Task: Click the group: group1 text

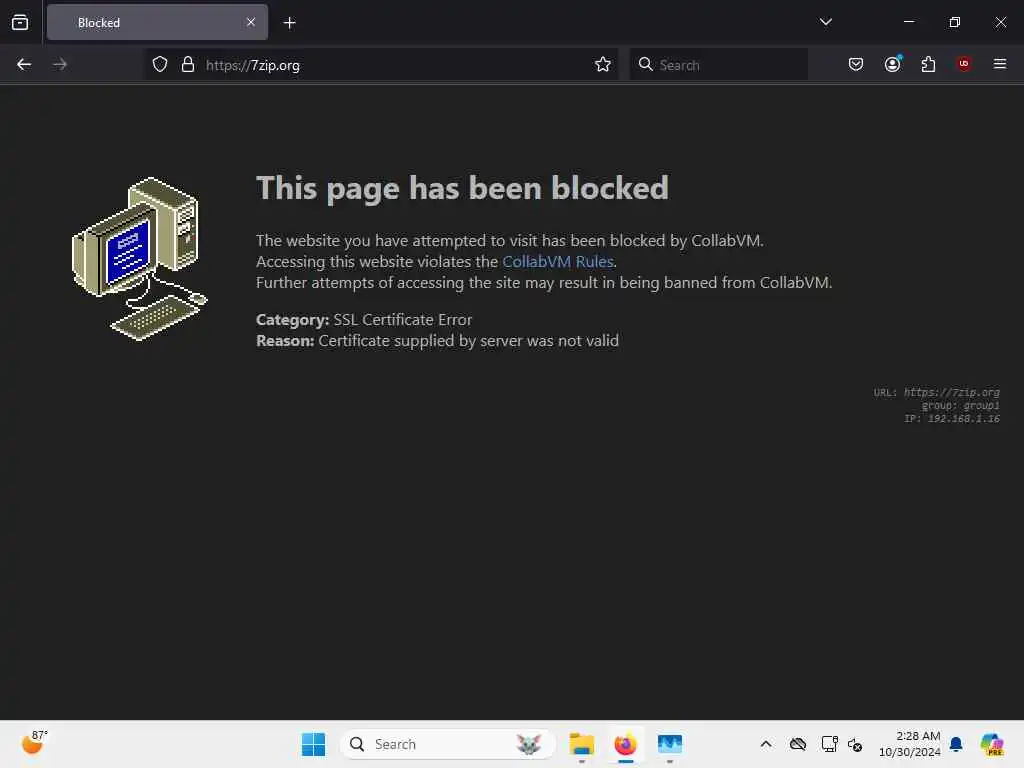Action: (961, 406)
